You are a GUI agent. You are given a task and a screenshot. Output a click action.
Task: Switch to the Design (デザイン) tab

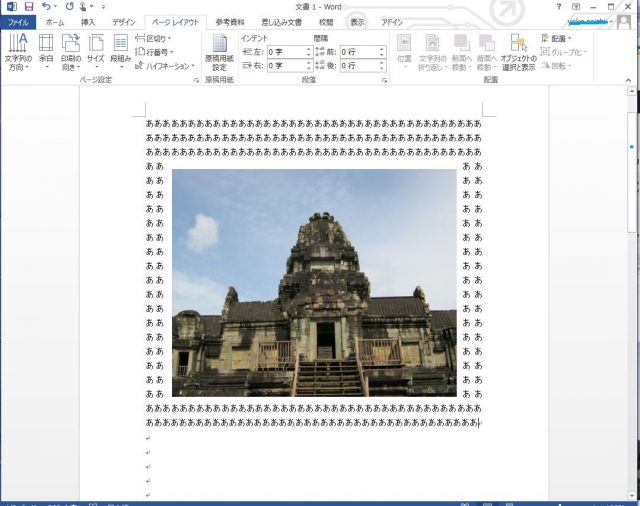(x=124, y=22)
